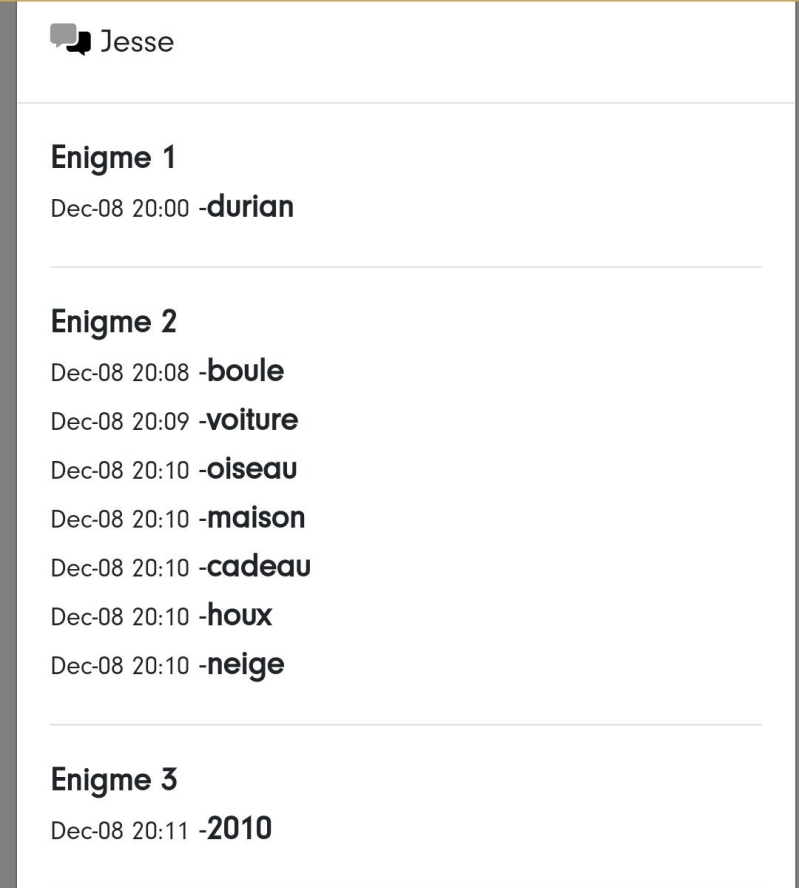Click the houx answer entry

click(239, 616)
